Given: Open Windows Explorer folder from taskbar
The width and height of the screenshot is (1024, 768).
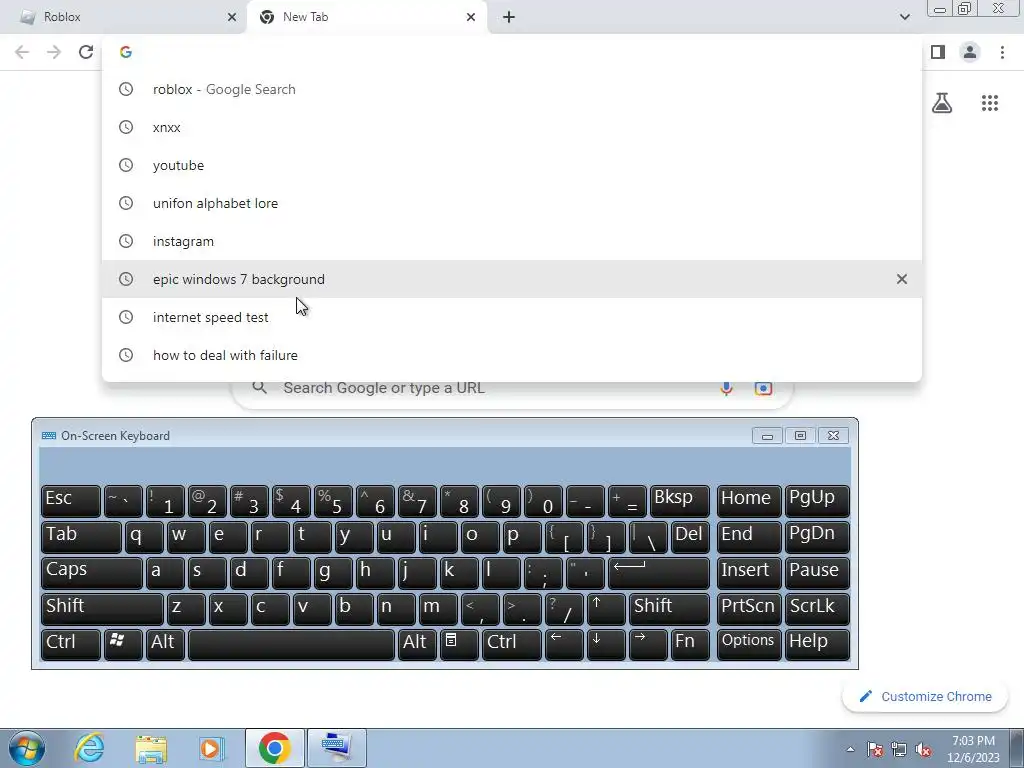Looking at the screenshot, I should (x=151, y=748).
